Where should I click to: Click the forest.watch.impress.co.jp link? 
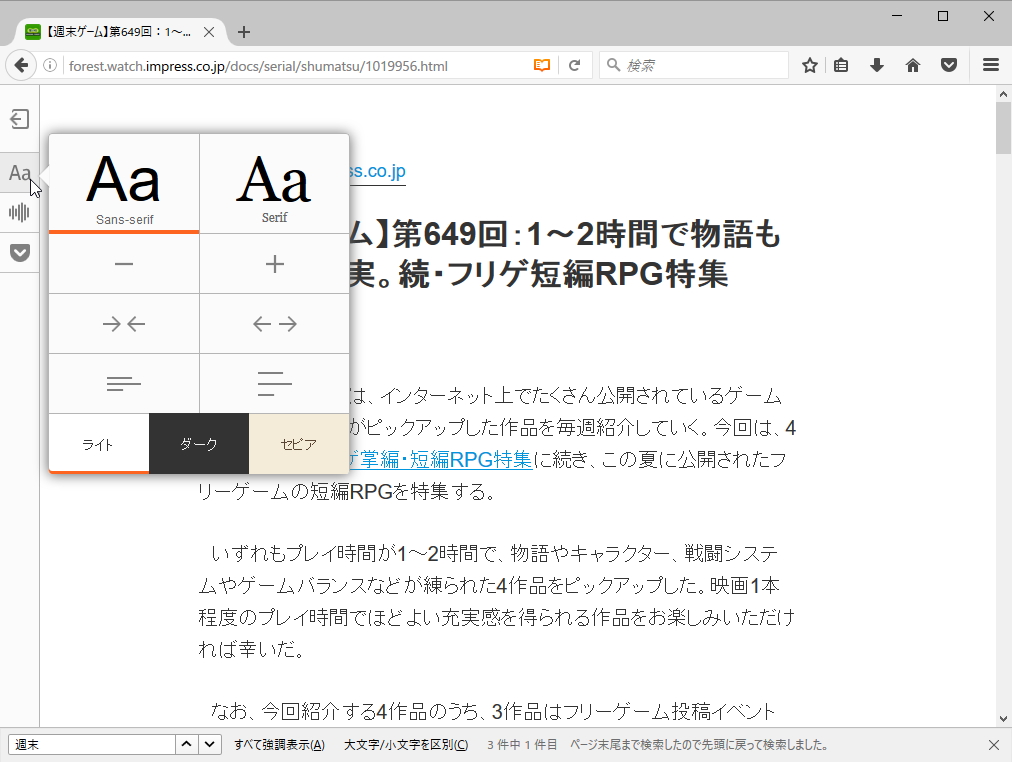(x=378, y=170)
